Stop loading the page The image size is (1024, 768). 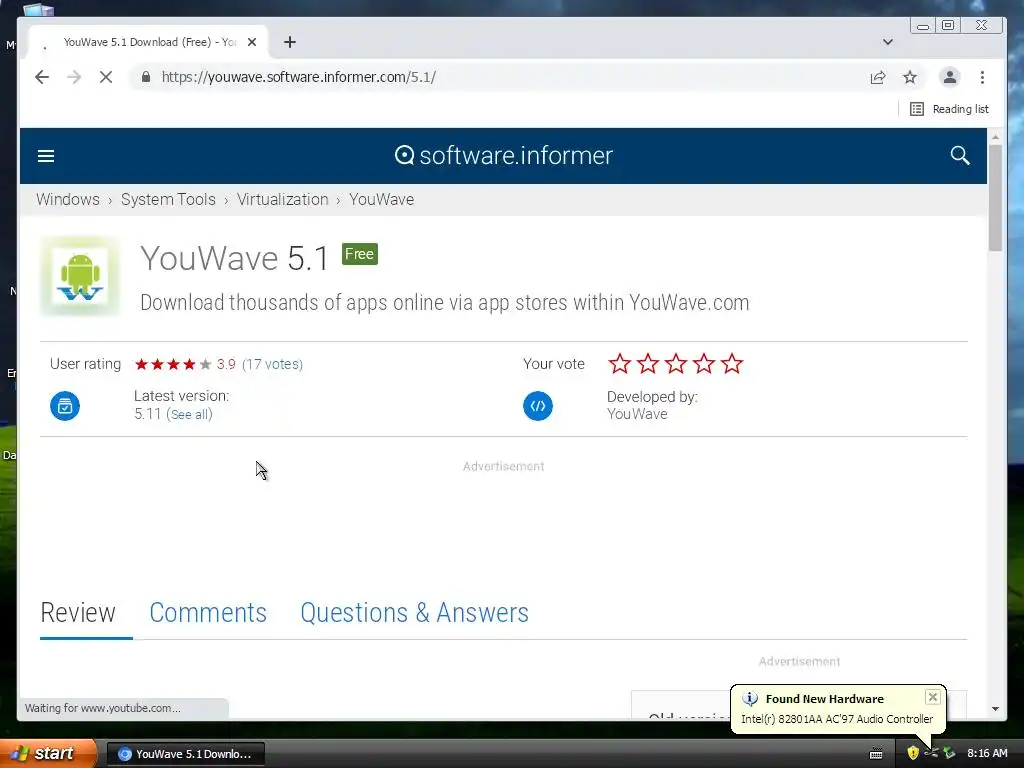(106, 77)
